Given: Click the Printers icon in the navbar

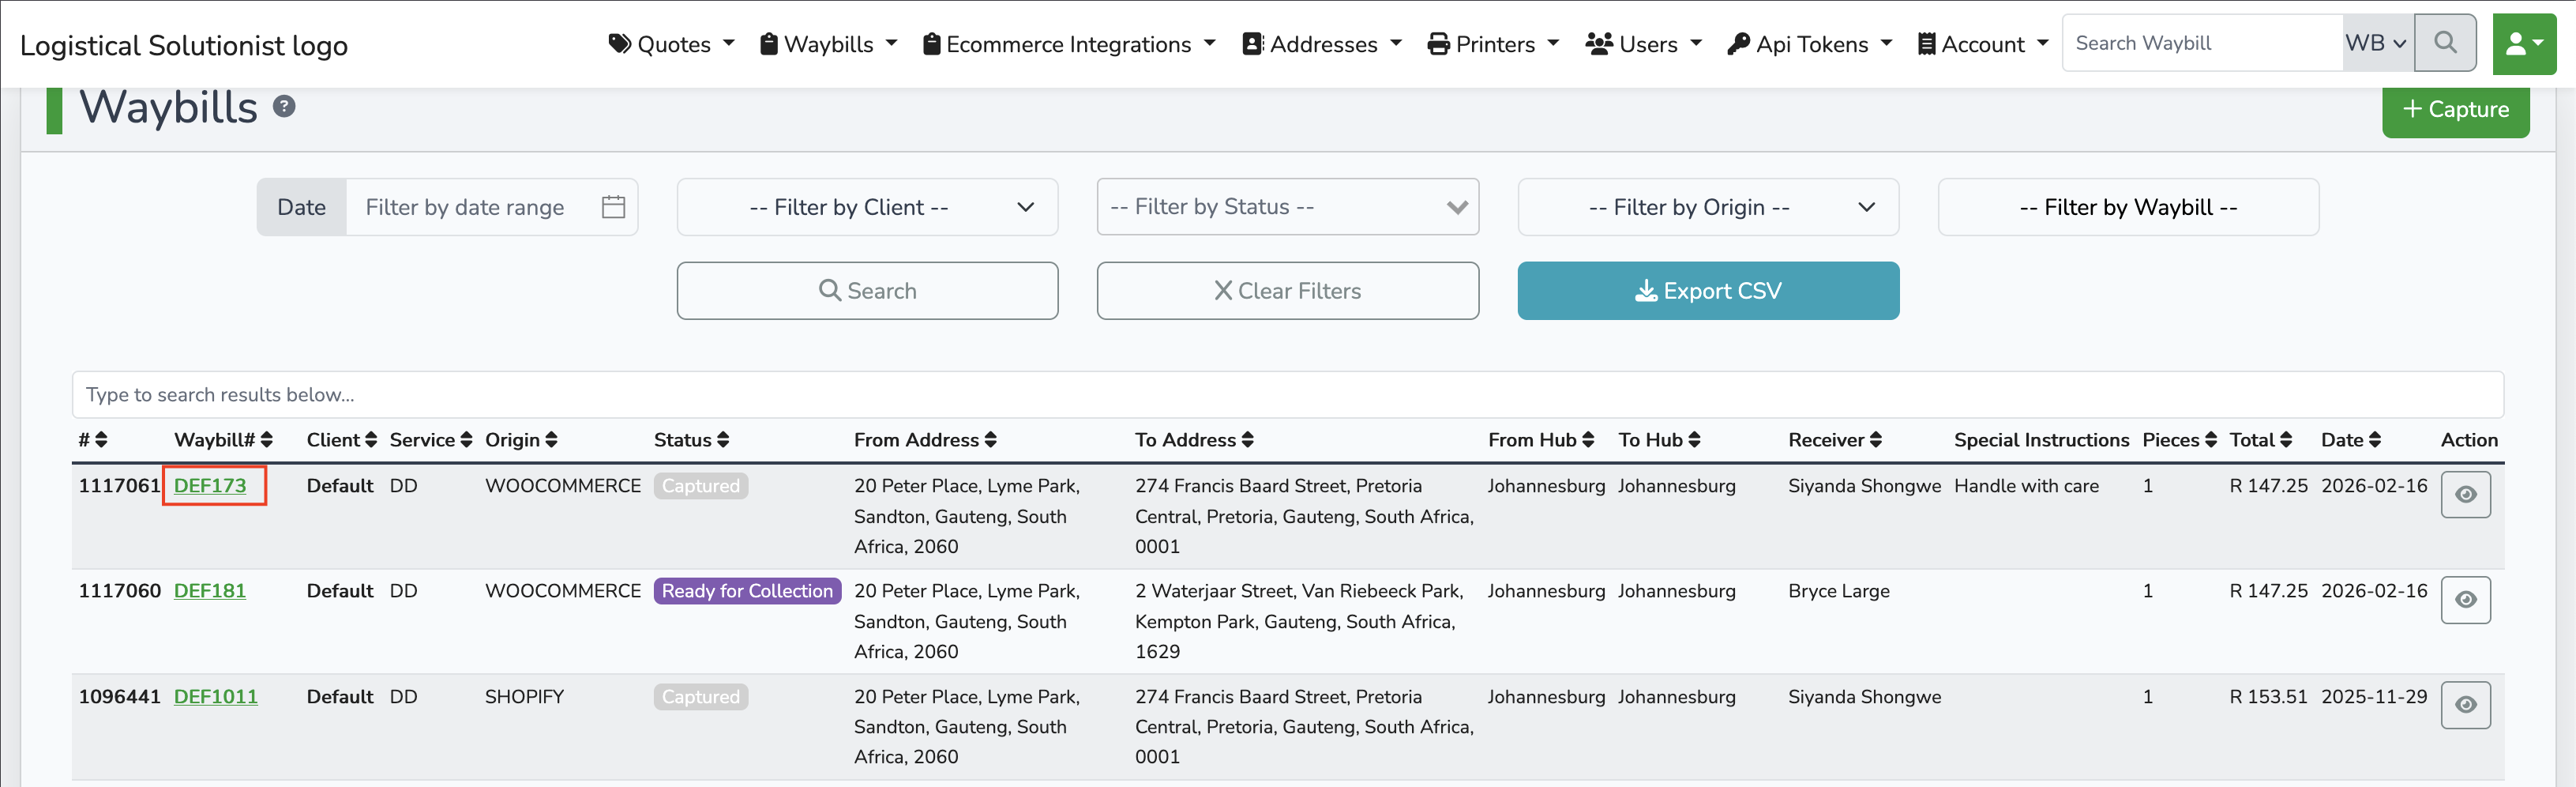Looking at the screenshot, I should click(x=1437, y=43).
